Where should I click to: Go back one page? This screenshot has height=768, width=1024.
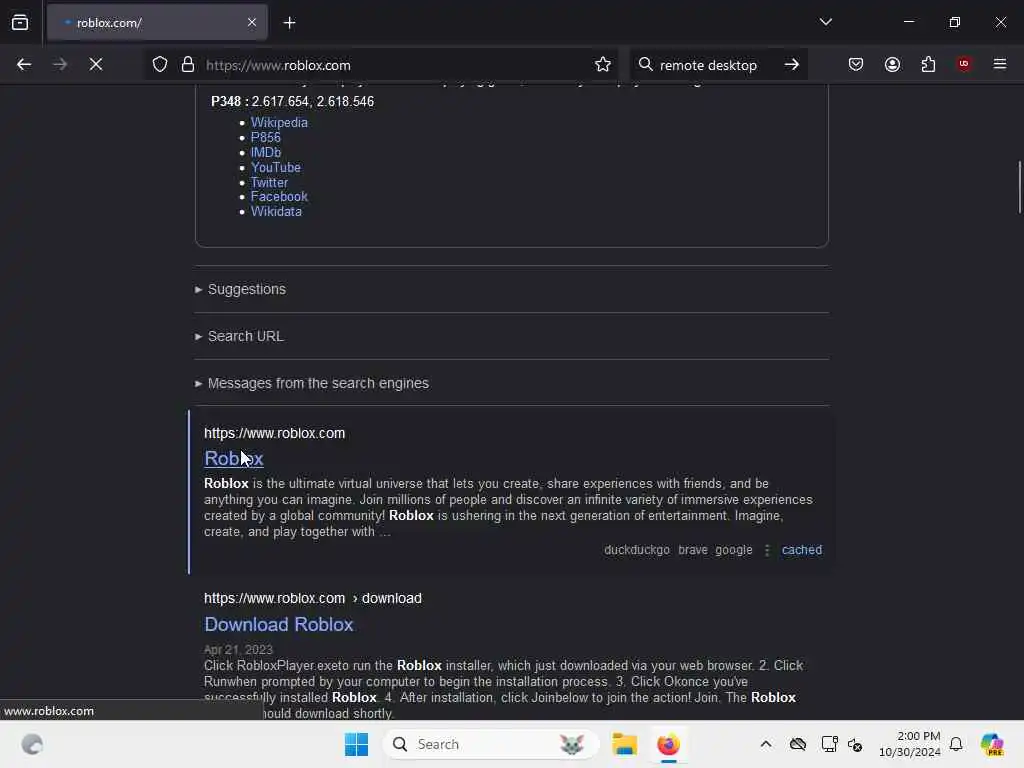pos(24,64)
